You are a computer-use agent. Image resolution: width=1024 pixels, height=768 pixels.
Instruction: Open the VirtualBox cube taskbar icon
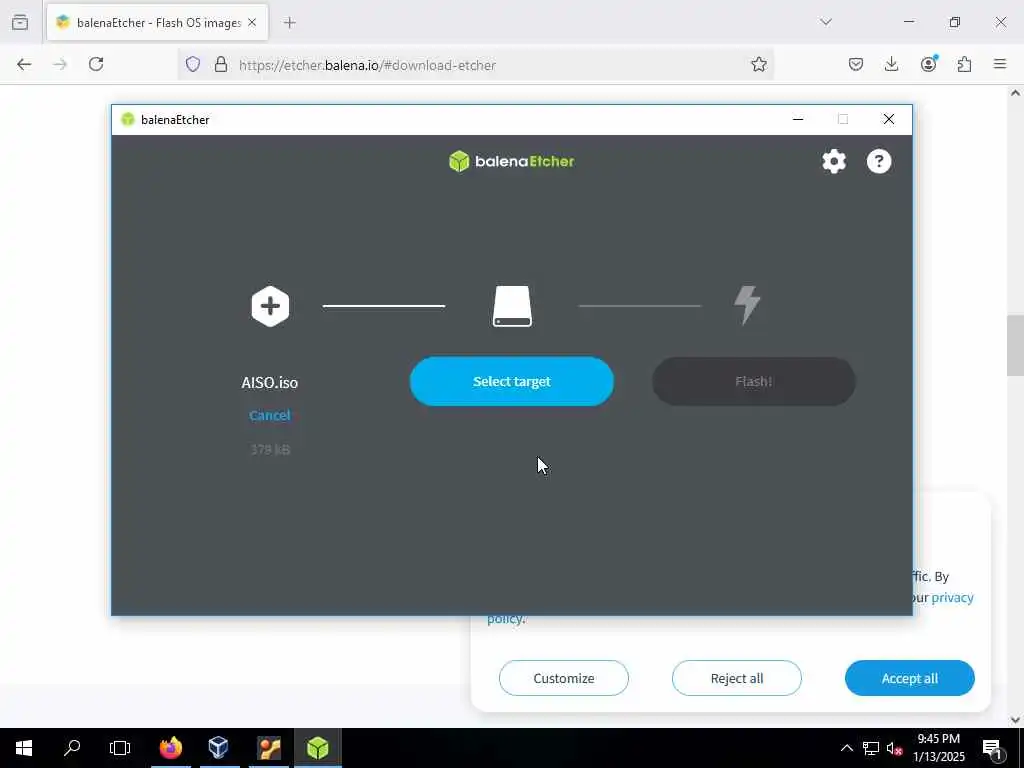tap(219, 748)
